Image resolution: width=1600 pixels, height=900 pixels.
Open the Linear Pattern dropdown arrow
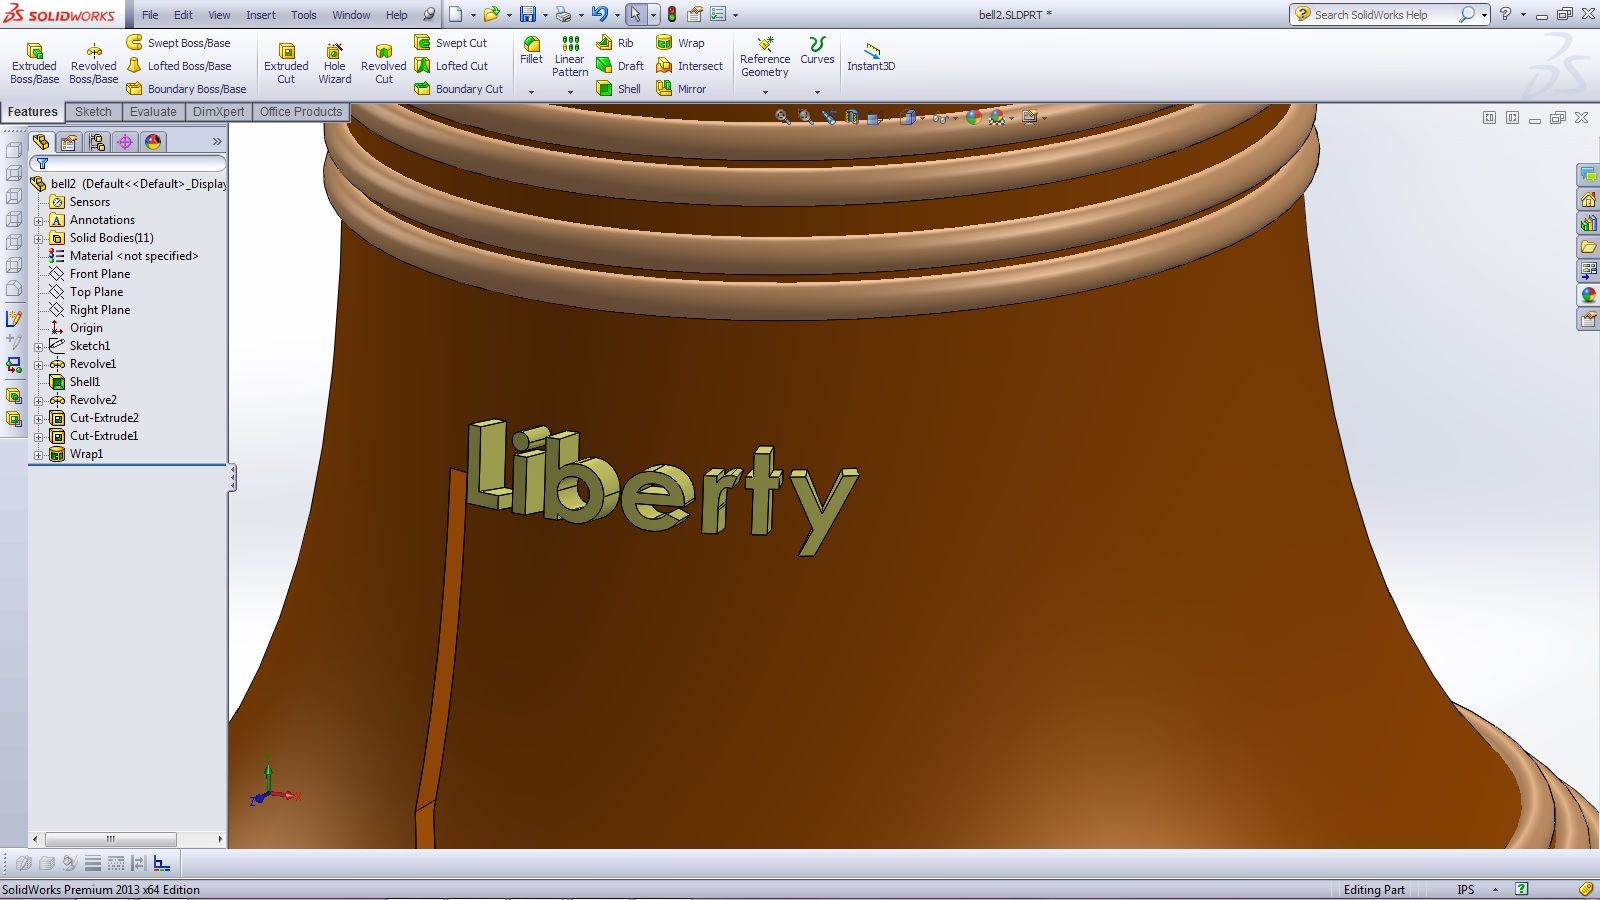pyautogui.click(x=570, y=92)
